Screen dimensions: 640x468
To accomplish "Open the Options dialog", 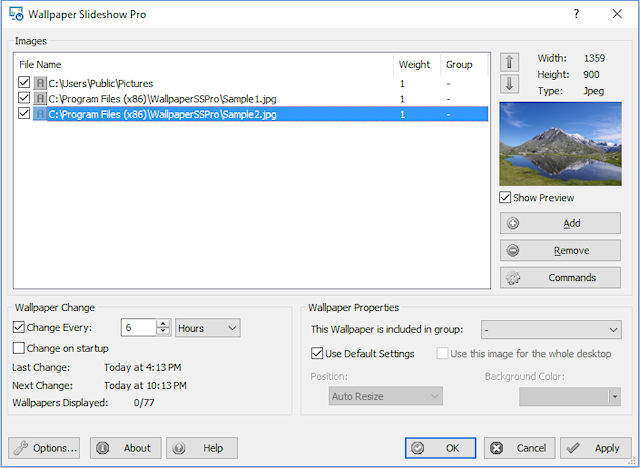I will pyautogui.click(x=44, y=448).
